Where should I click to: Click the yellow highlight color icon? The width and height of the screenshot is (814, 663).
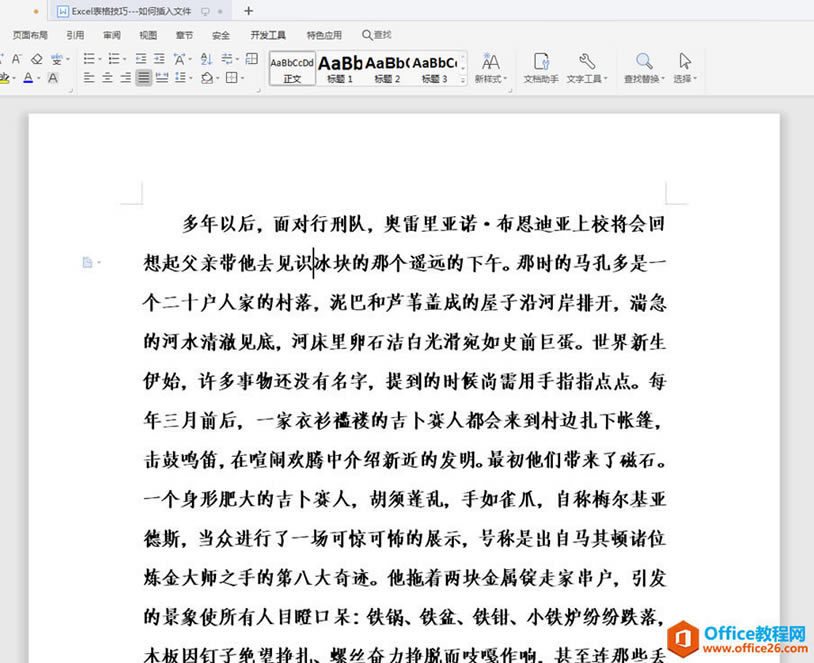pos(4,78)
